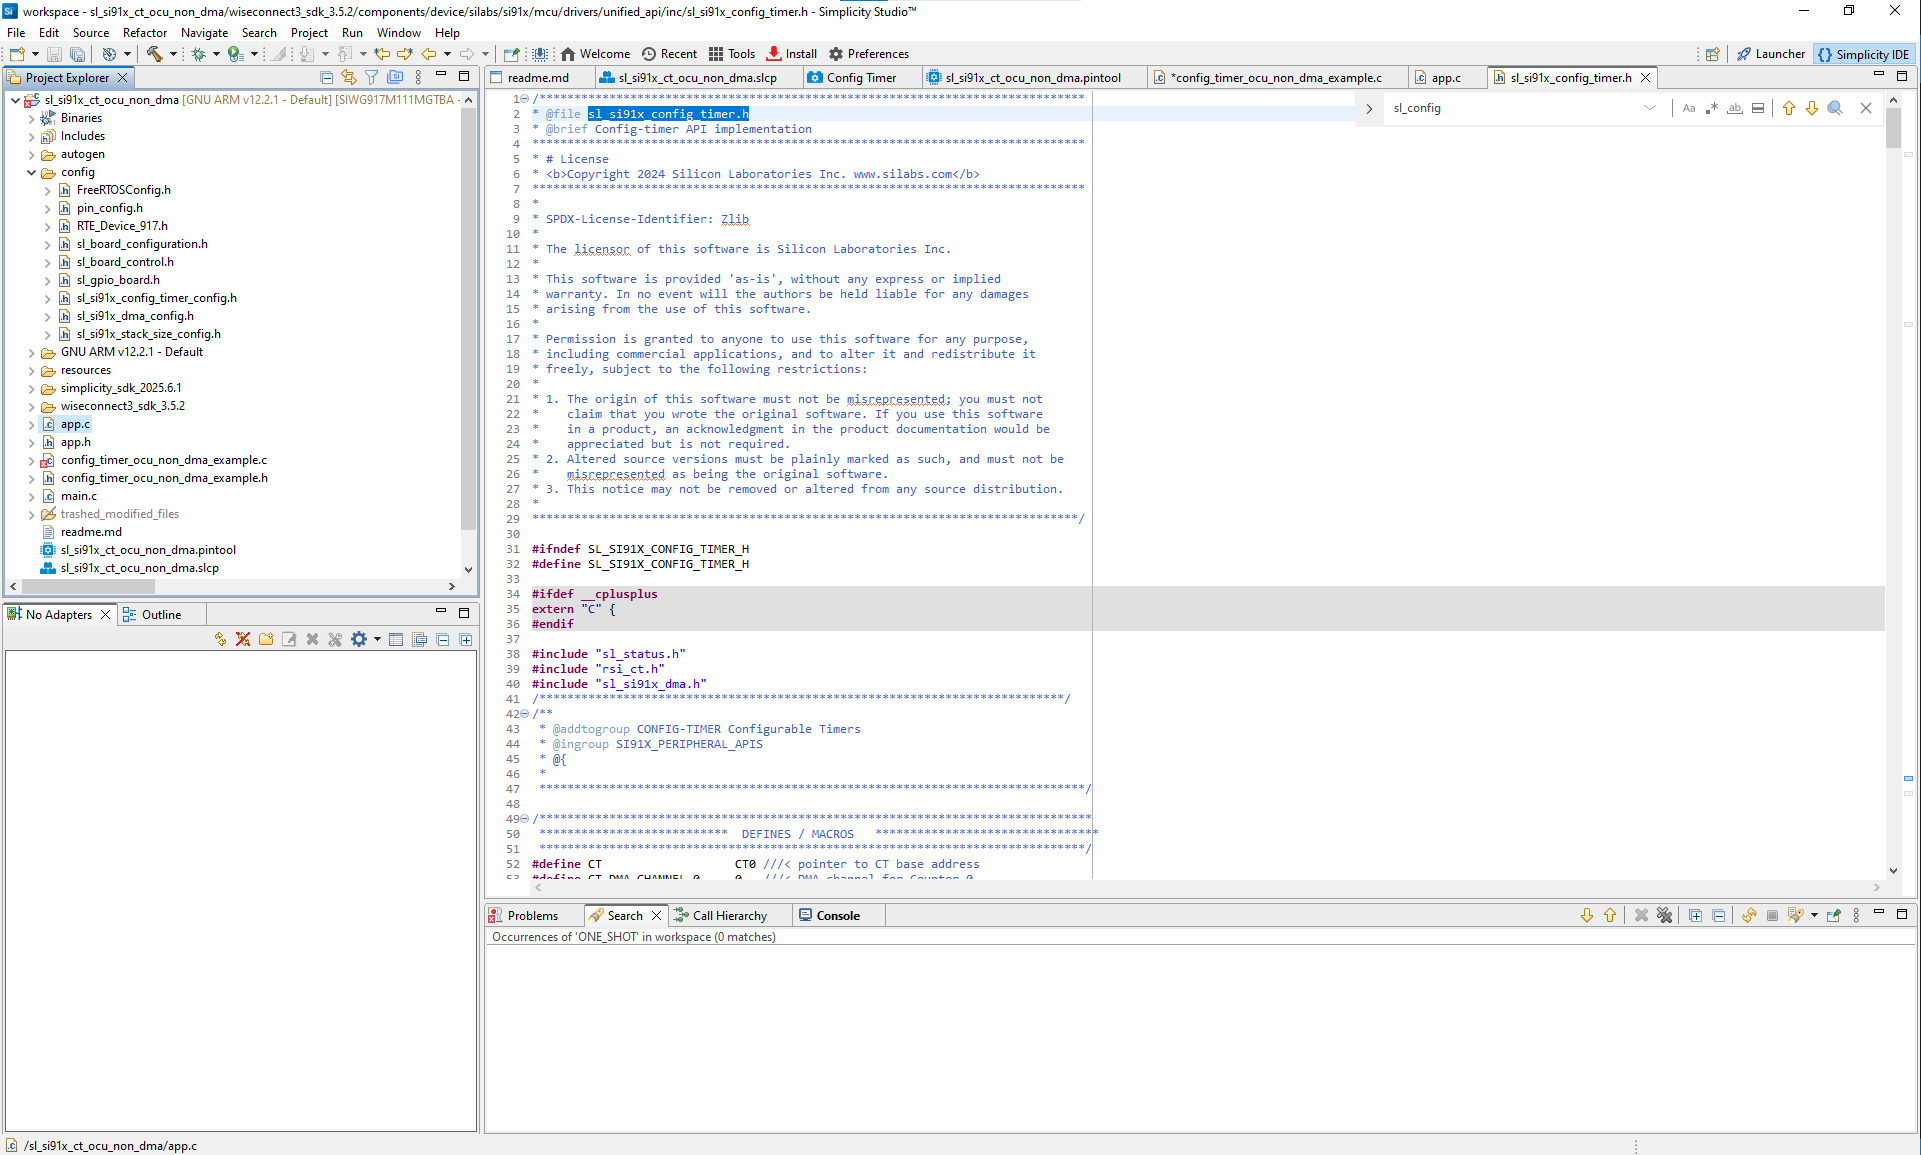Toggle case-sensitive matching in the find bar

tap(1689, 108)
